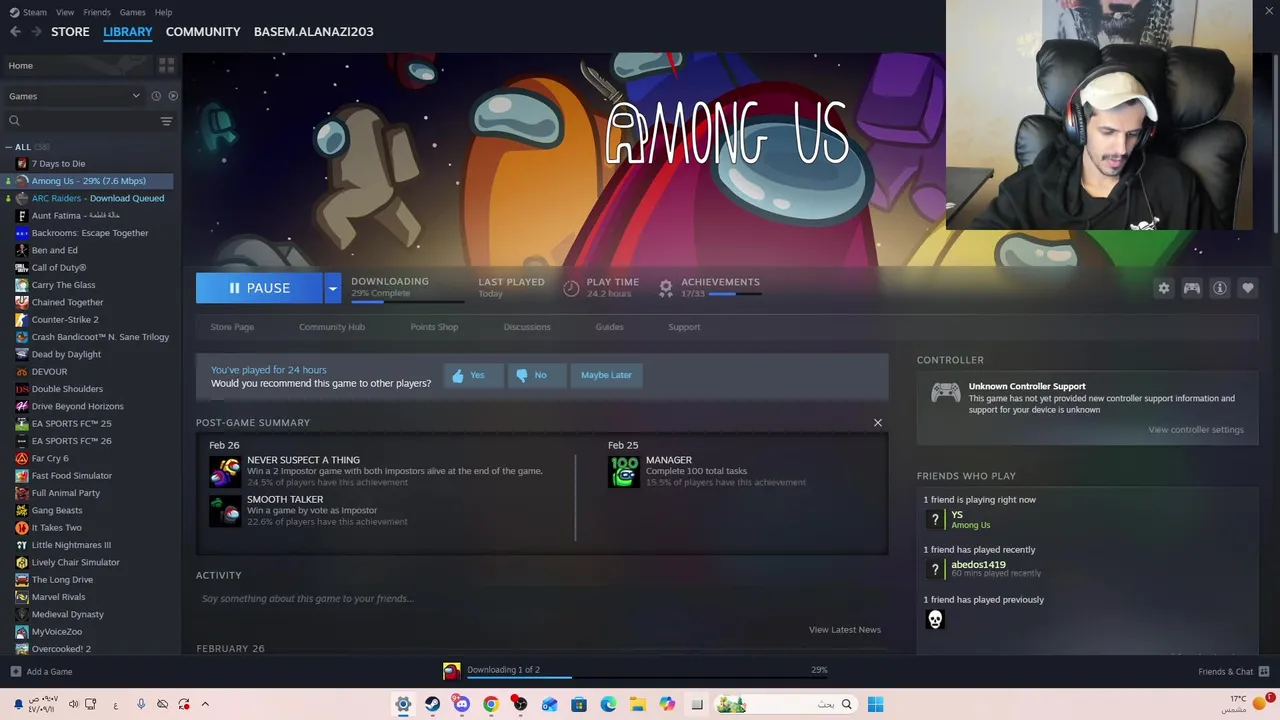Click the Windows Start button
The image size is (1280, 720).
click(875, 704)
